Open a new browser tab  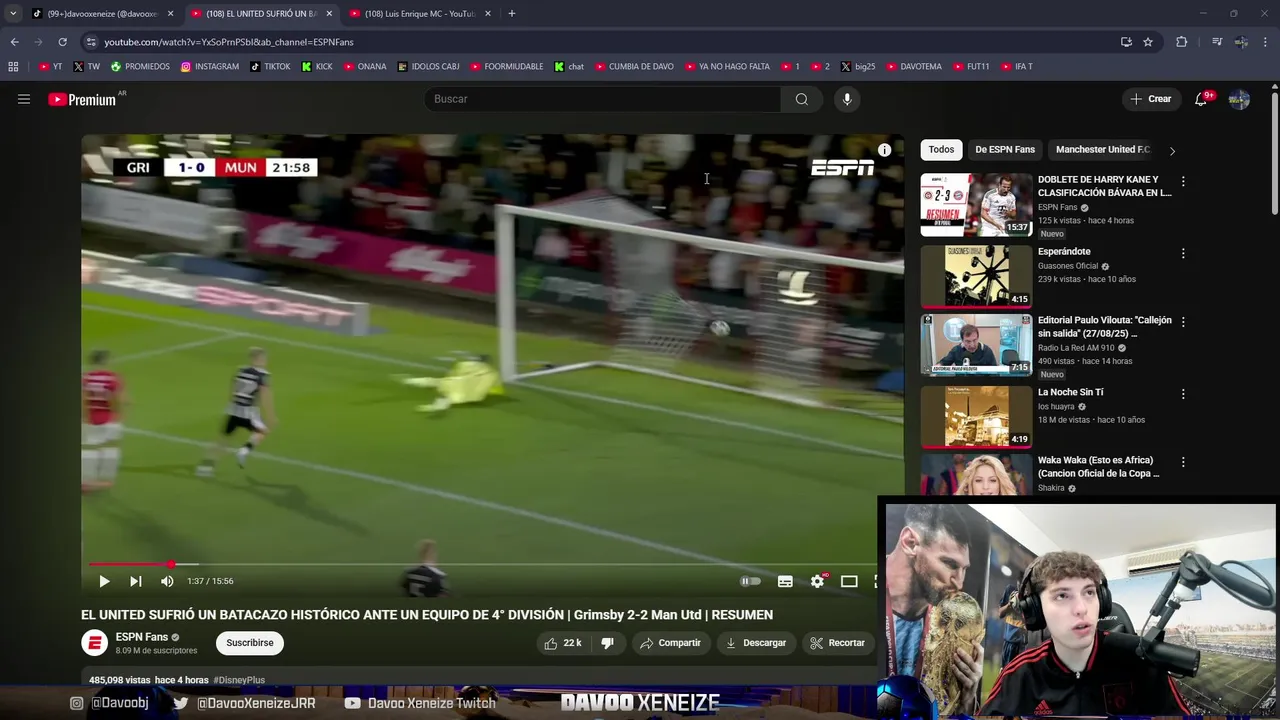511,13
